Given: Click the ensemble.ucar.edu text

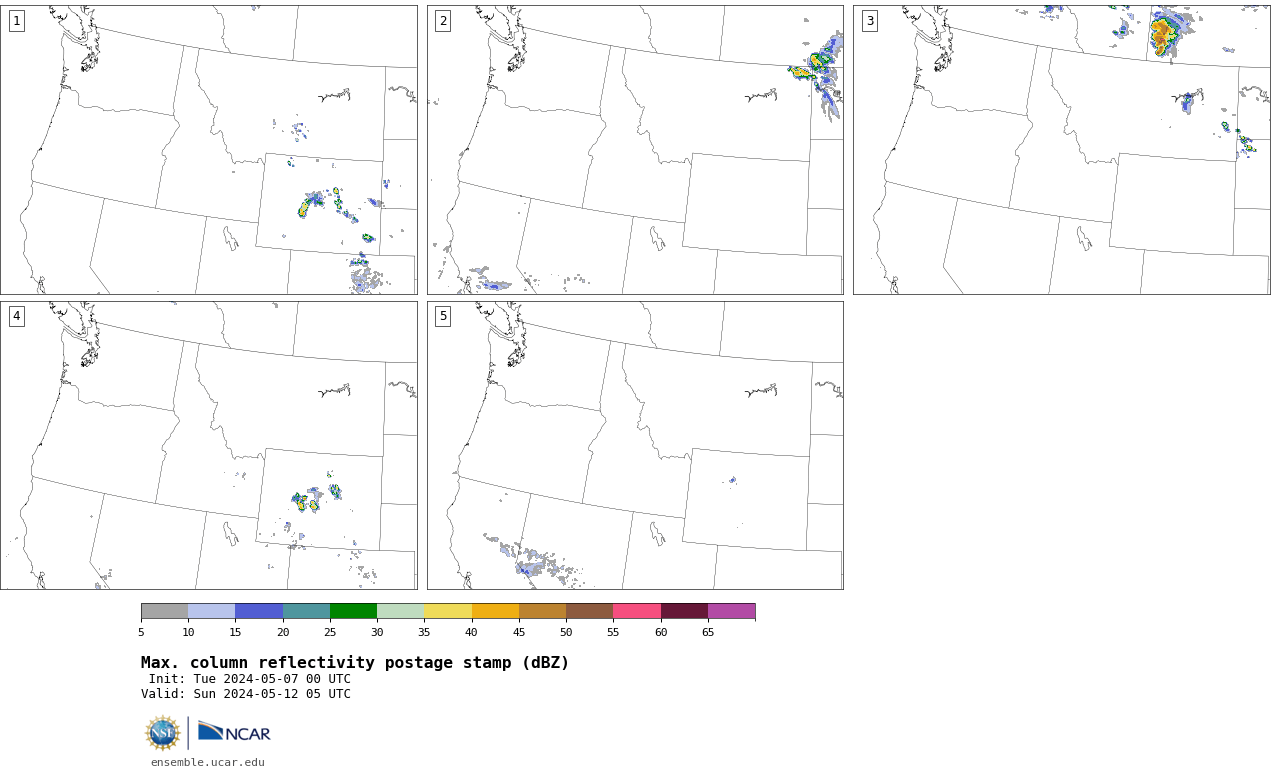Looking at the screenshot, I should point(208,762).
